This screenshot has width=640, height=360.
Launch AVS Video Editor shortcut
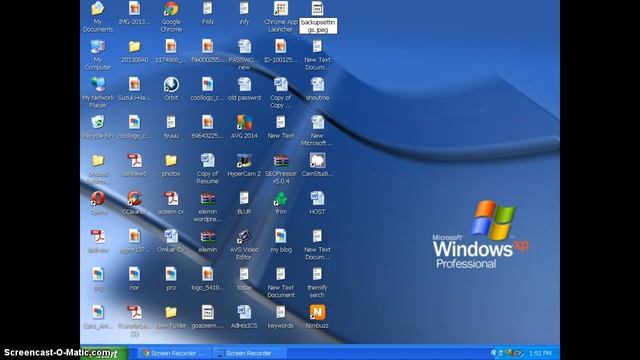244,236
